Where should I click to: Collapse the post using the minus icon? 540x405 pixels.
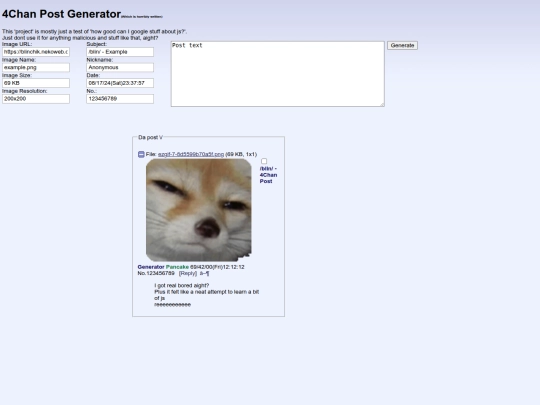141,154
